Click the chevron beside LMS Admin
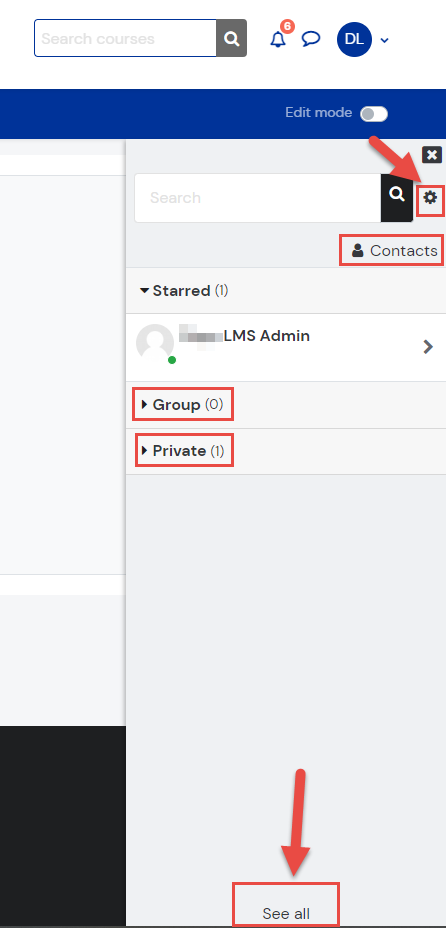This screenshot has height=928, width=446. pos(428,347)
